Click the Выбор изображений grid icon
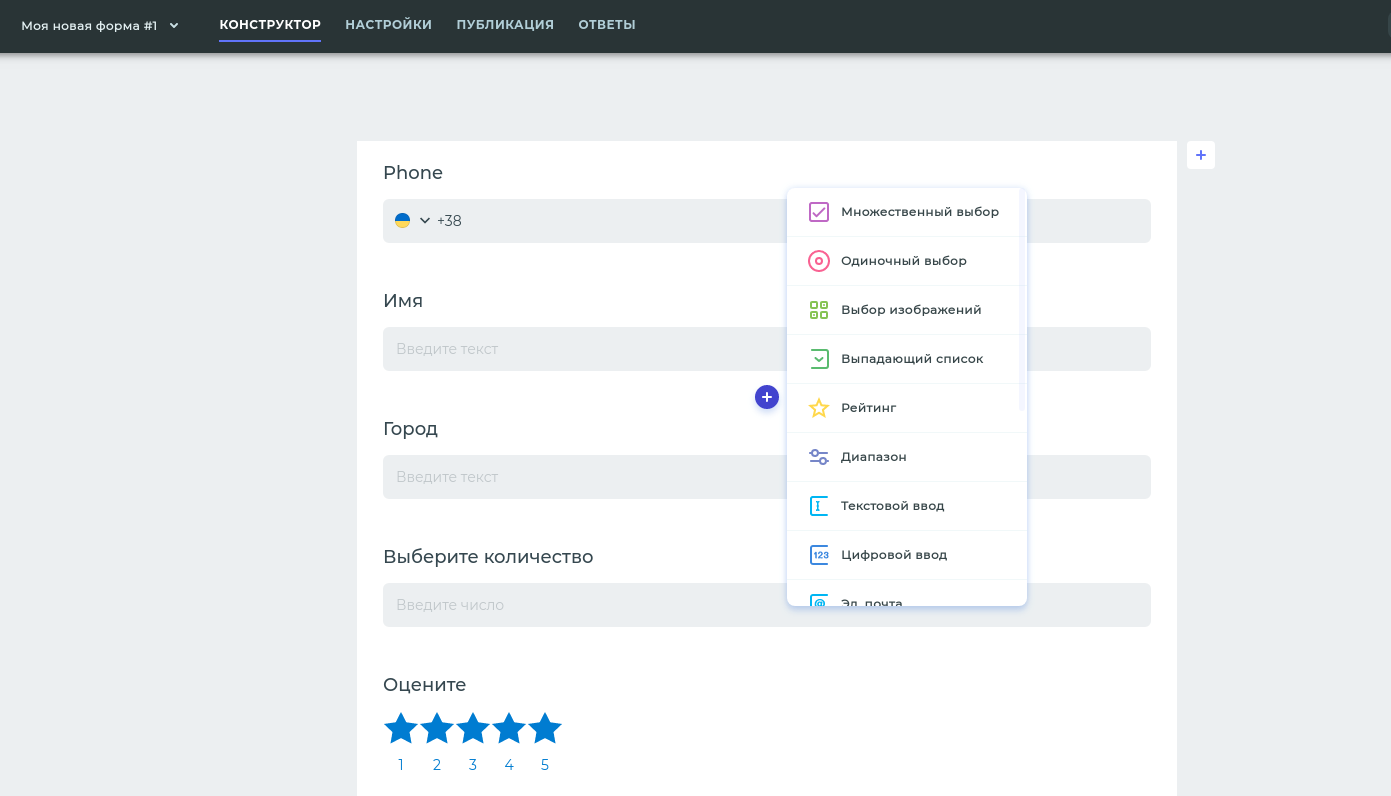 [819, 310]
